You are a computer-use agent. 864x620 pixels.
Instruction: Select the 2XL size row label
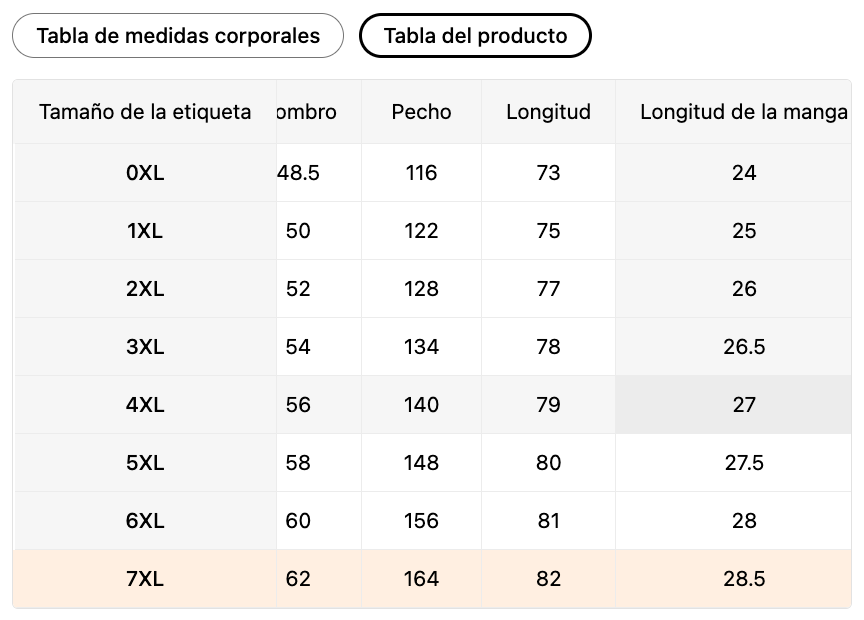click(x=145, y=289)
